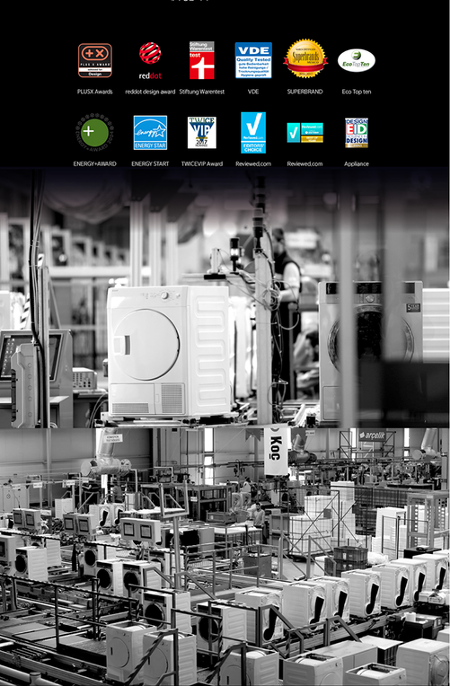450x686 pixels.
Task: Select the 'reddot design award' caption
Action: coord(150,92)
